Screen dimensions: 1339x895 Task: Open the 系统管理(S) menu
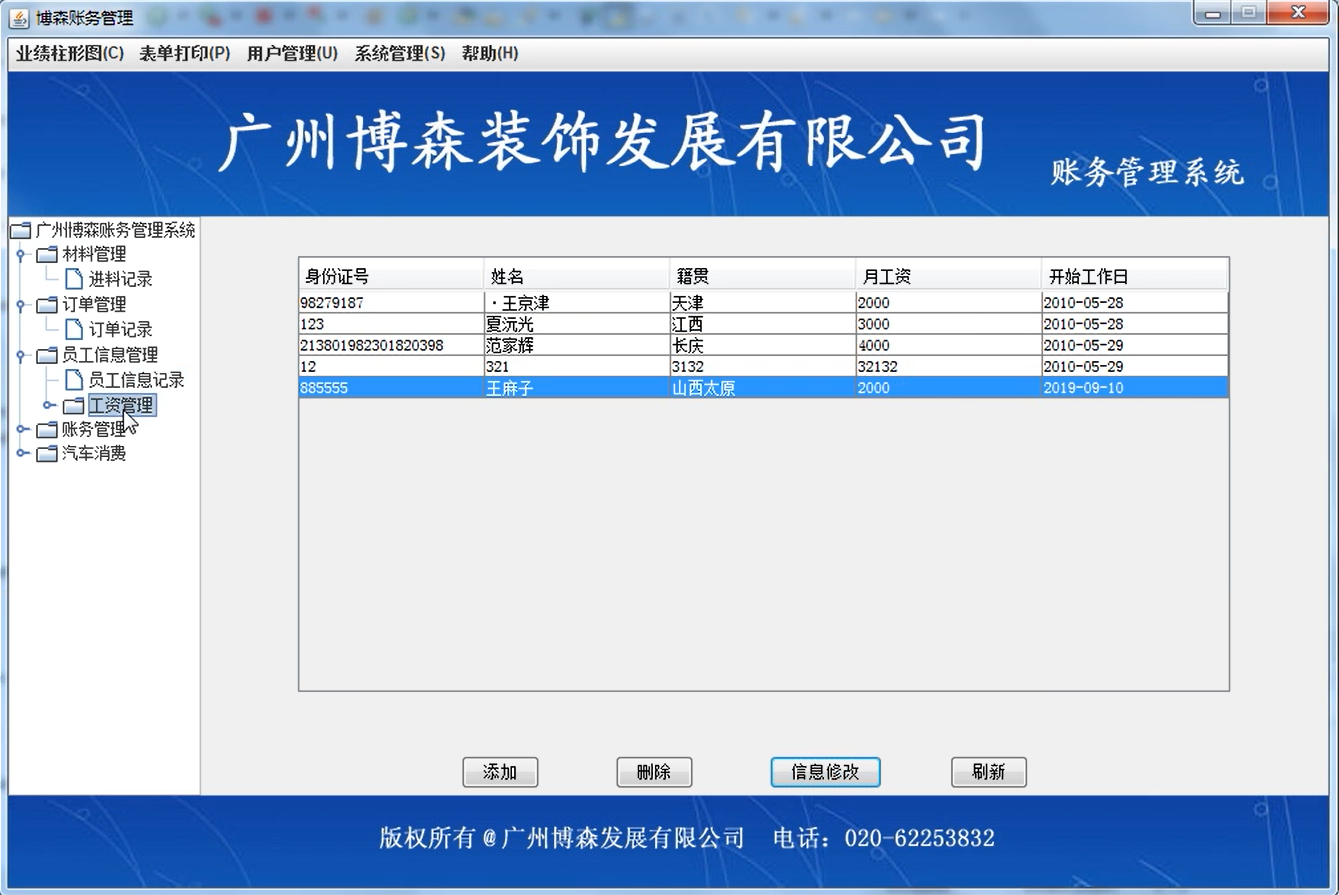click(400, 54)
